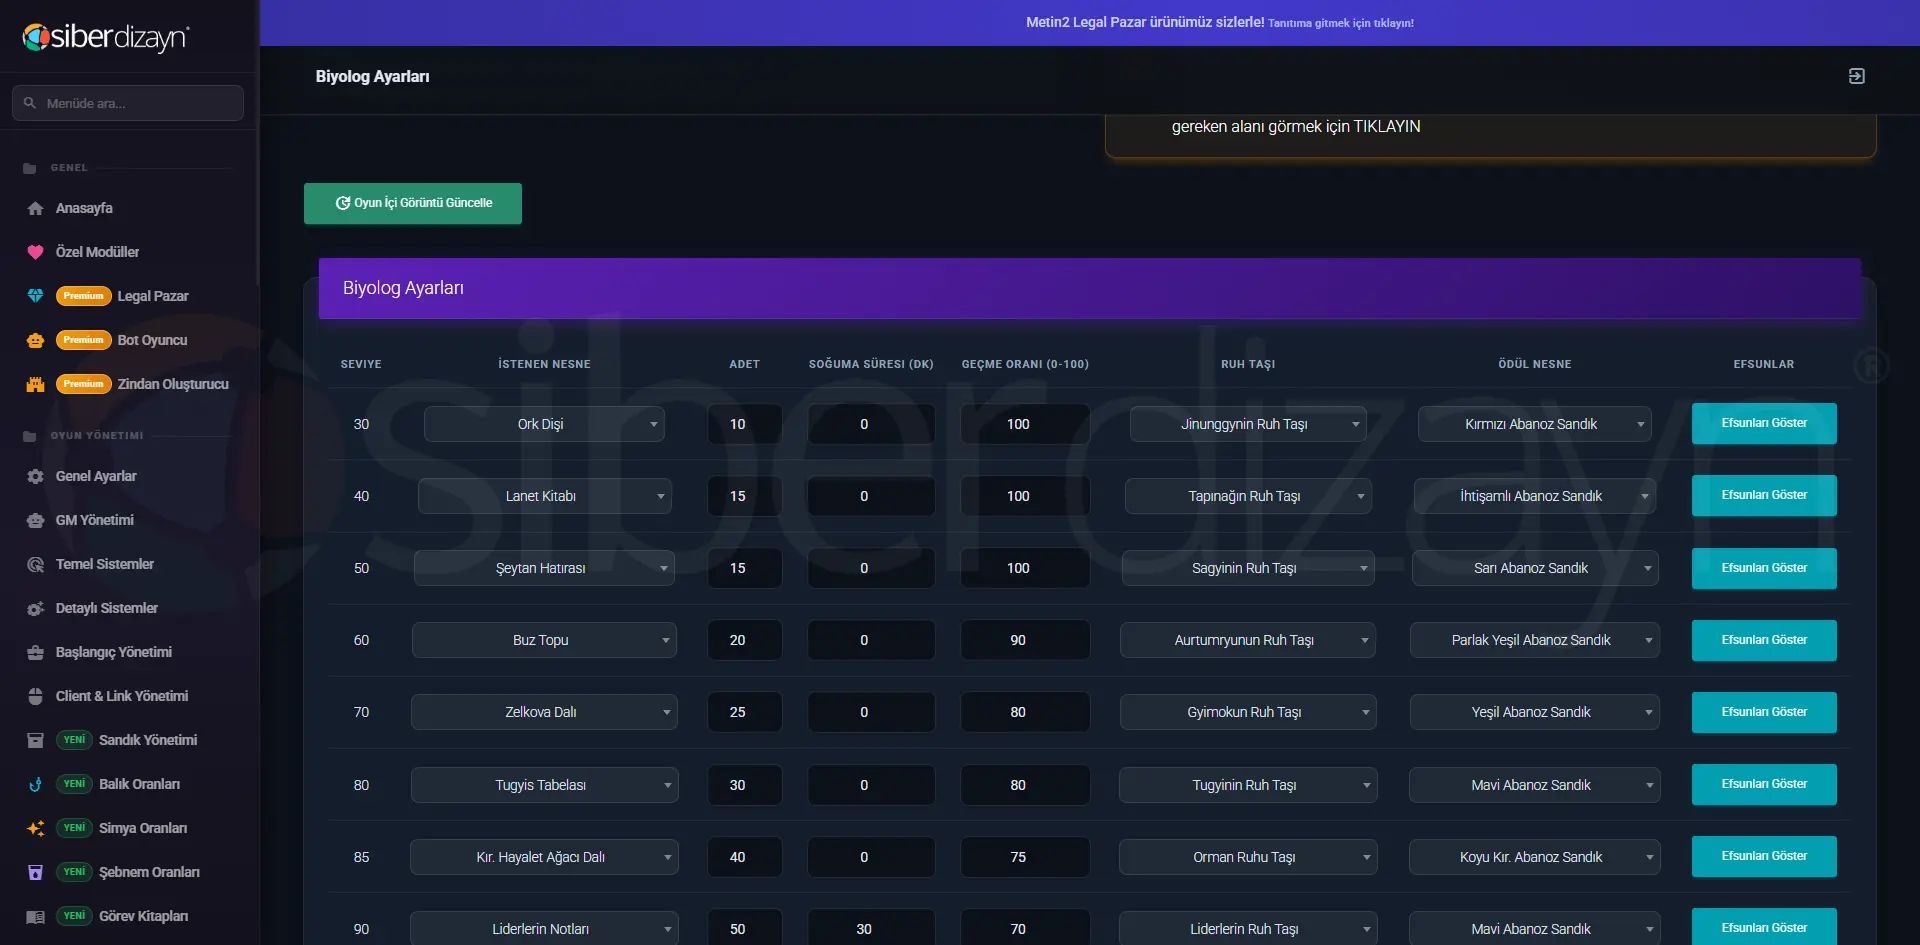This screenshot has width=1920, height=945.
Task: Click the quantity field showing 40 for level 85
Action: (744, 857)
